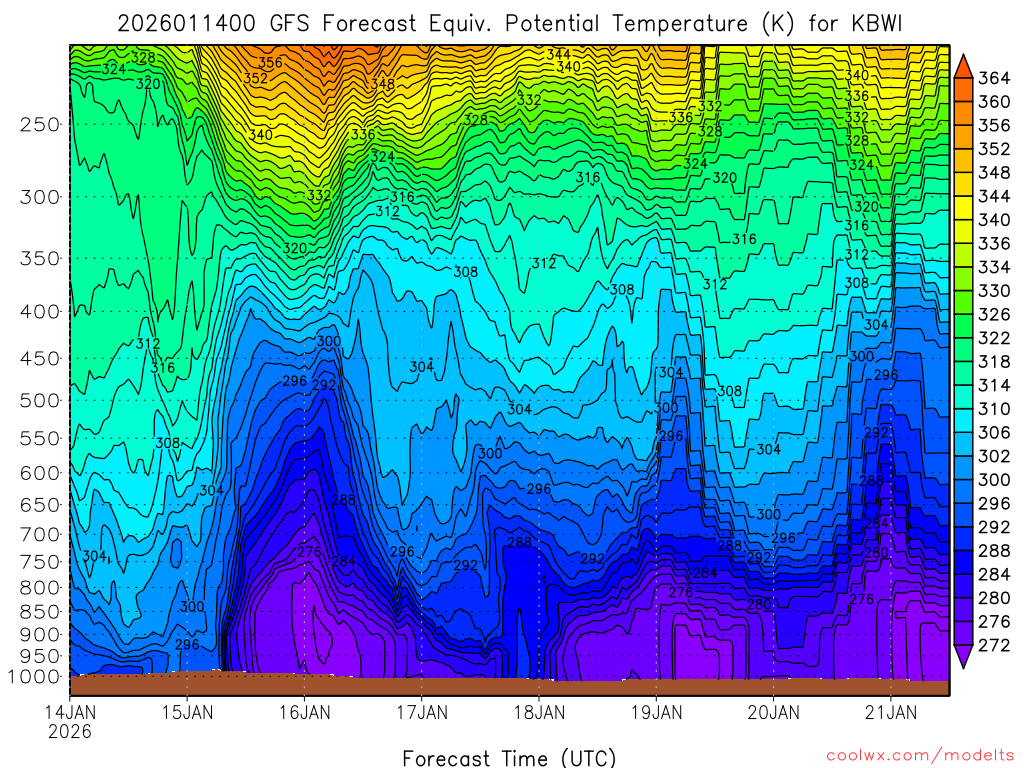Click the 400 pressure axis label
Viewport: 1024px width, 768px height.
39,312
